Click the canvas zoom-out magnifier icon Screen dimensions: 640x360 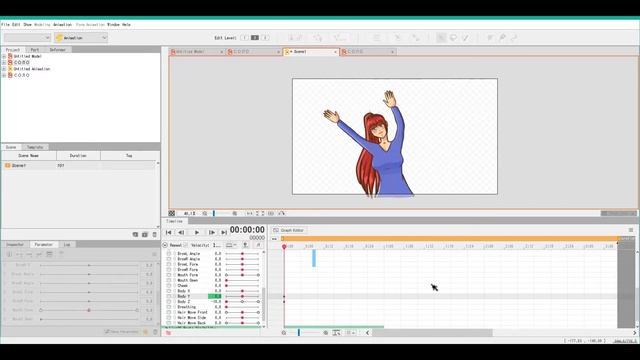(204, 213)
